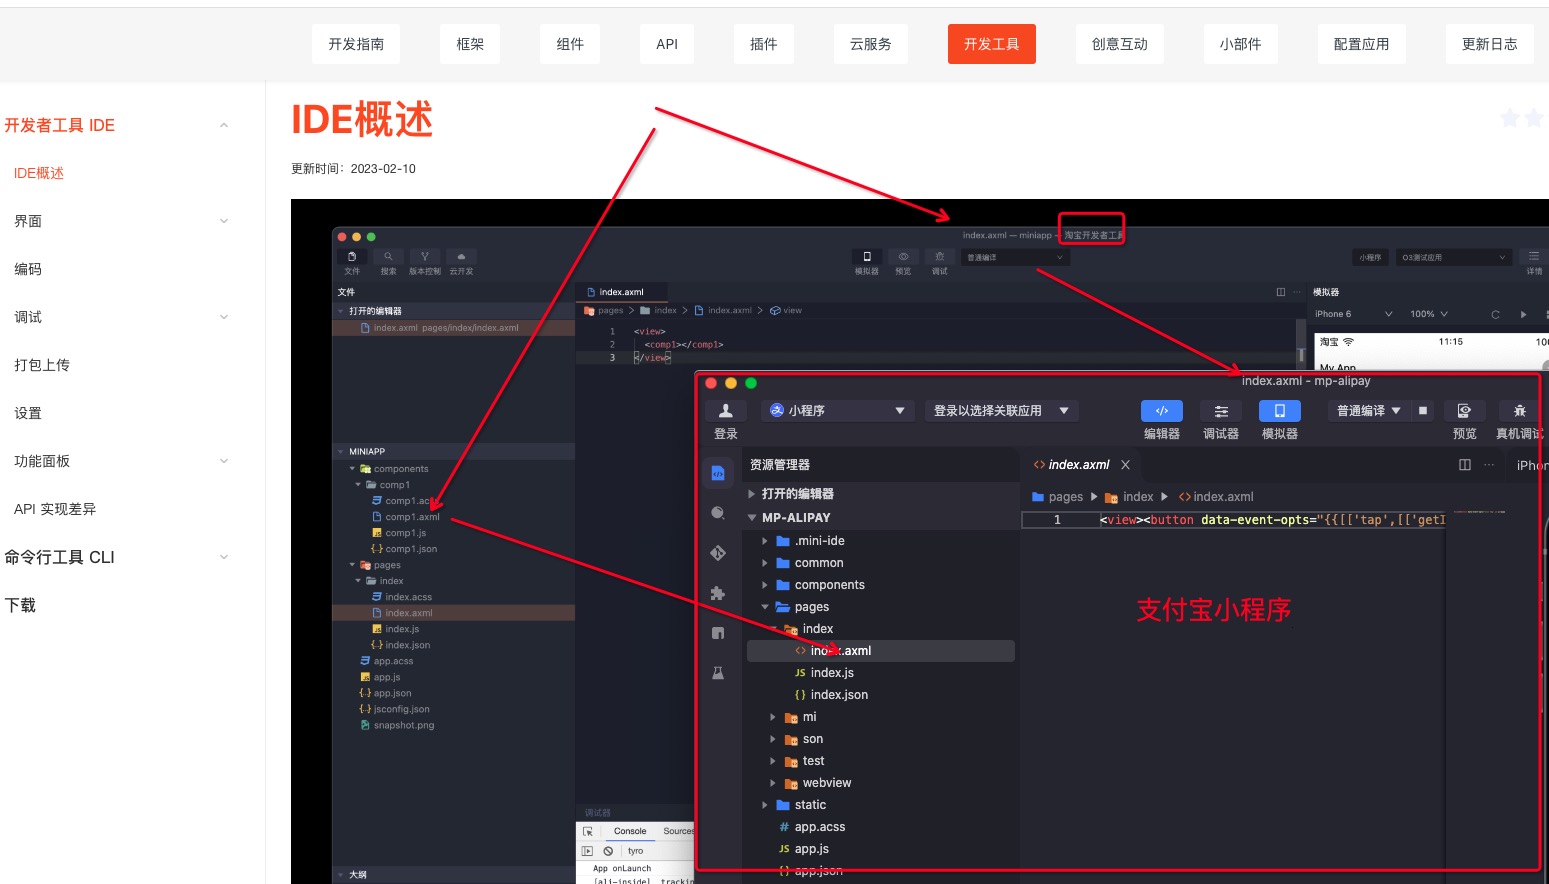
Task: Open the 更新日志 top navigation tab
Action: point(1490,44)
